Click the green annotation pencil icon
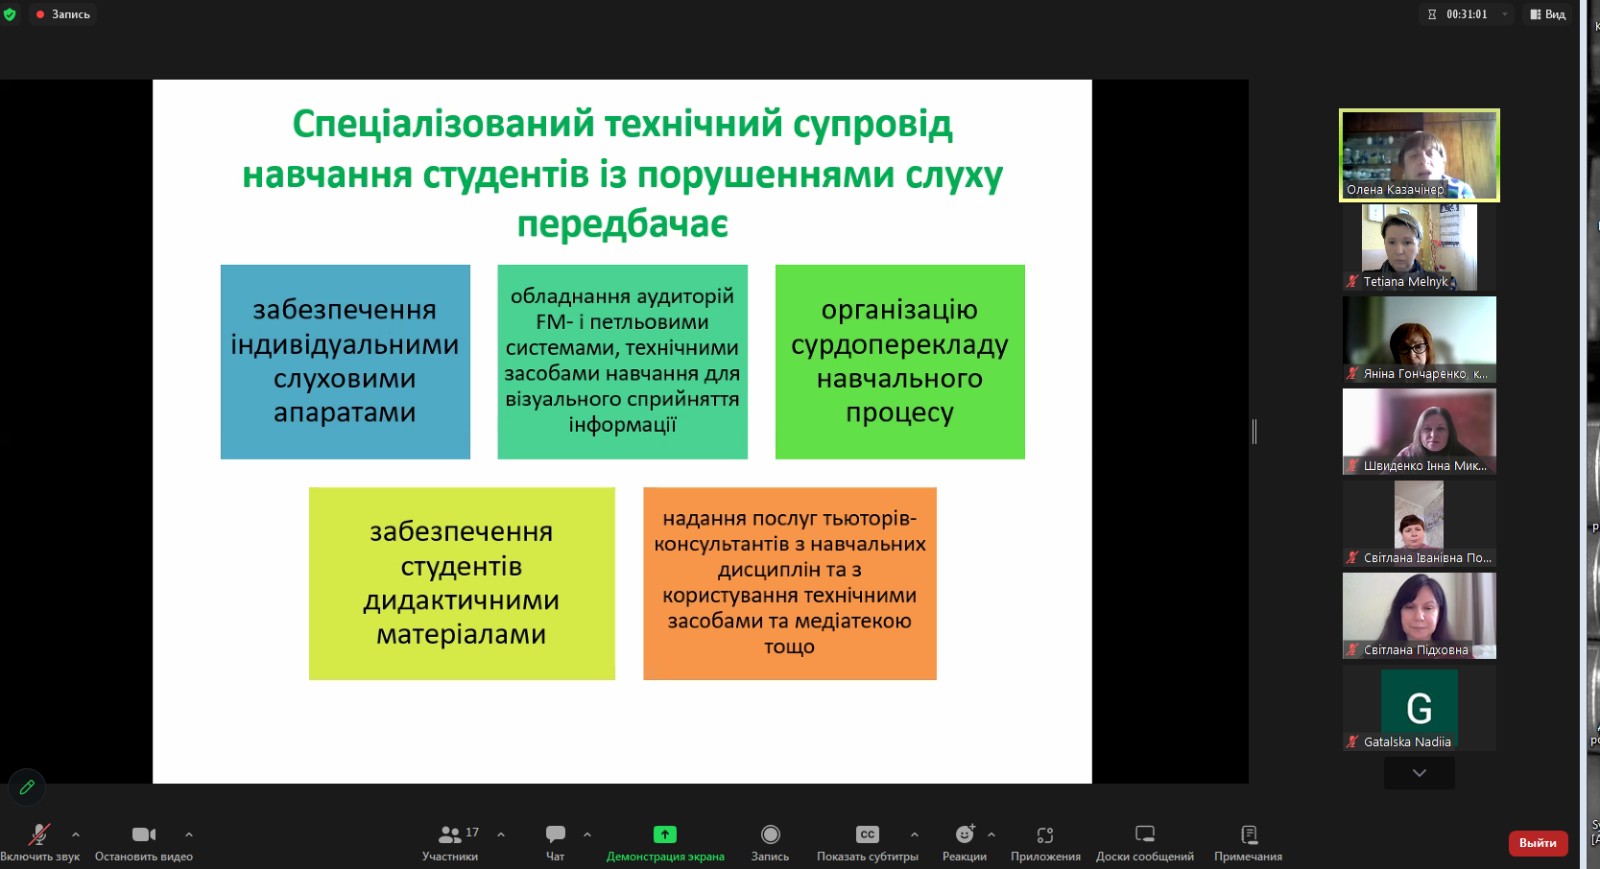Image resolution: width=1600 pixels, height=869 pixels. [27, 787]
